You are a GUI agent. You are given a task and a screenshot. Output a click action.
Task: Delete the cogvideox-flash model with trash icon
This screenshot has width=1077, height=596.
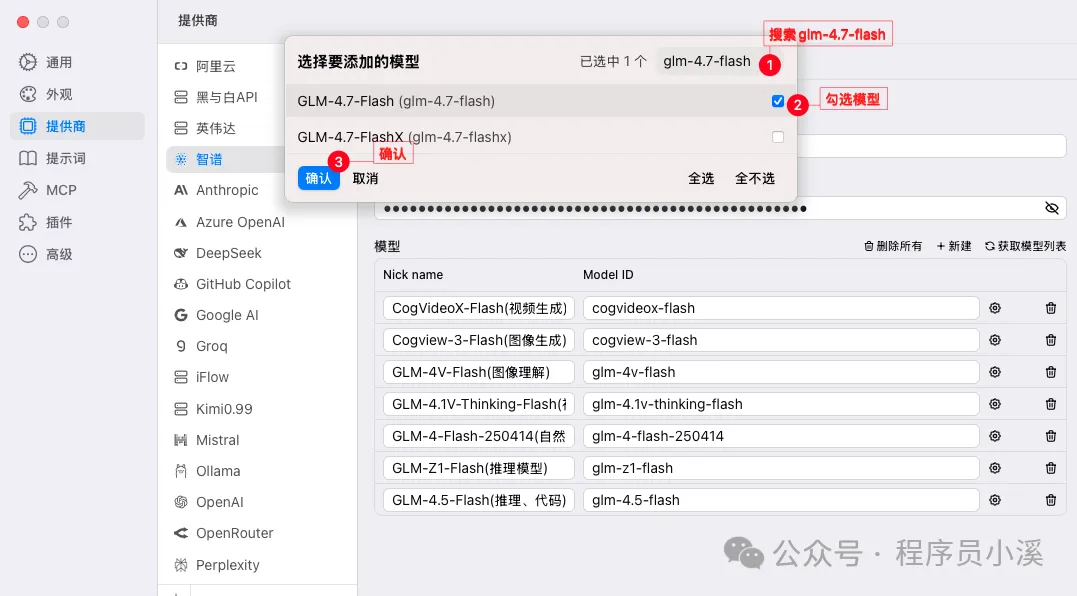click(1050, 308)
